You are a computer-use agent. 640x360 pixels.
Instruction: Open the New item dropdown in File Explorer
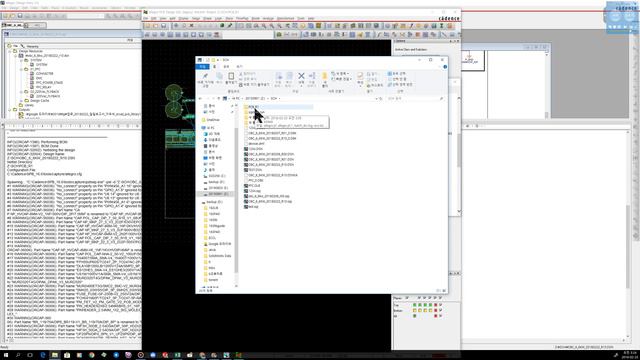(x=340, y=74)
